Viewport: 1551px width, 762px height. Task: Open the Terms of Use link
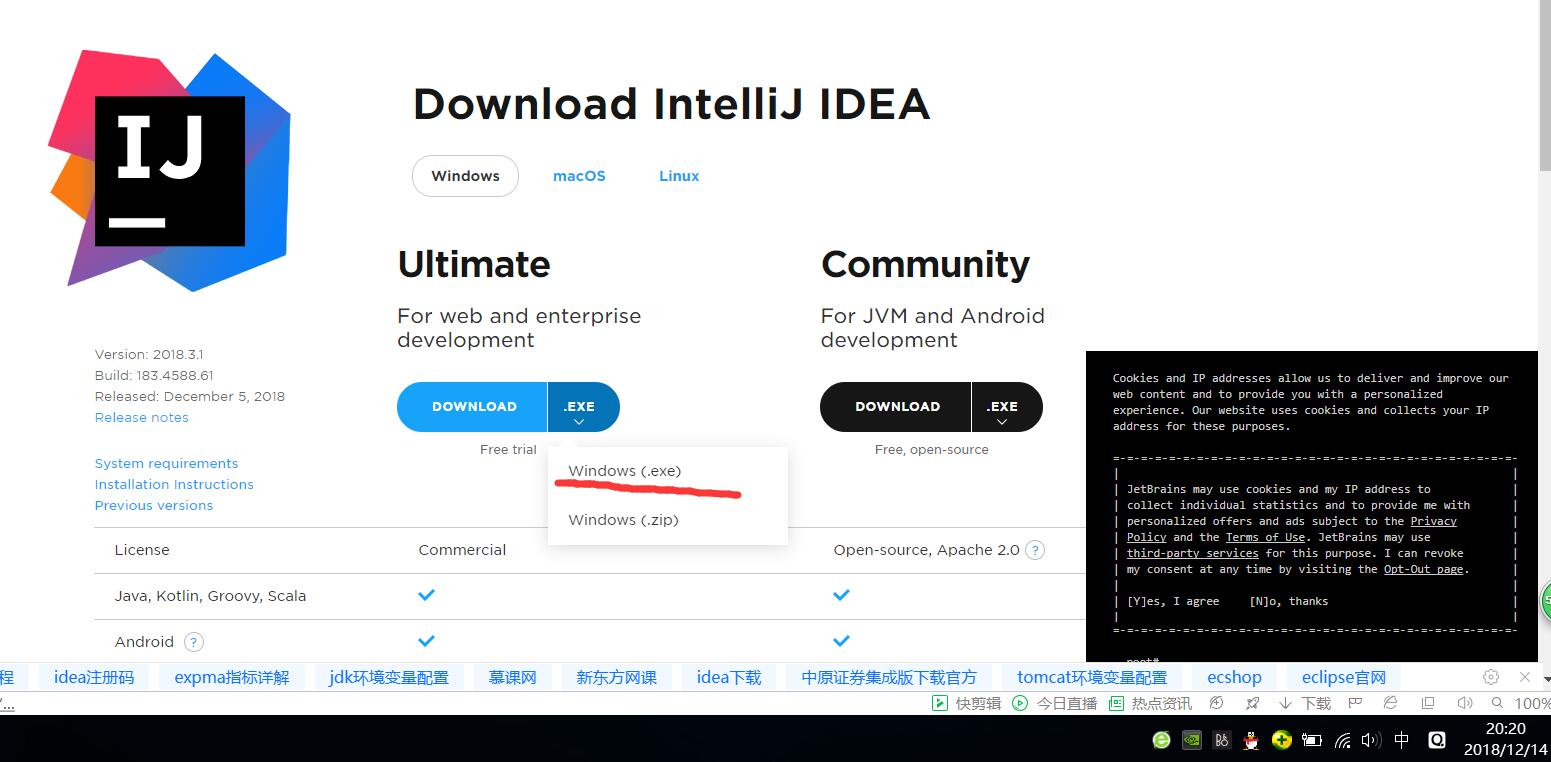[x=1265, y=537]
